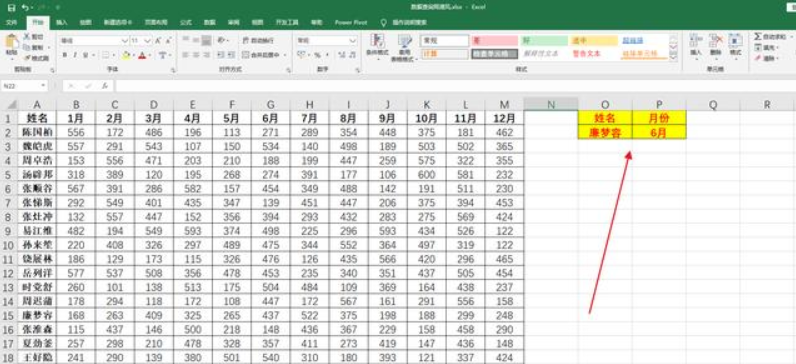Toggle Wrap Text option
Viewport: 796px width, 364px height.
point(258,40)
